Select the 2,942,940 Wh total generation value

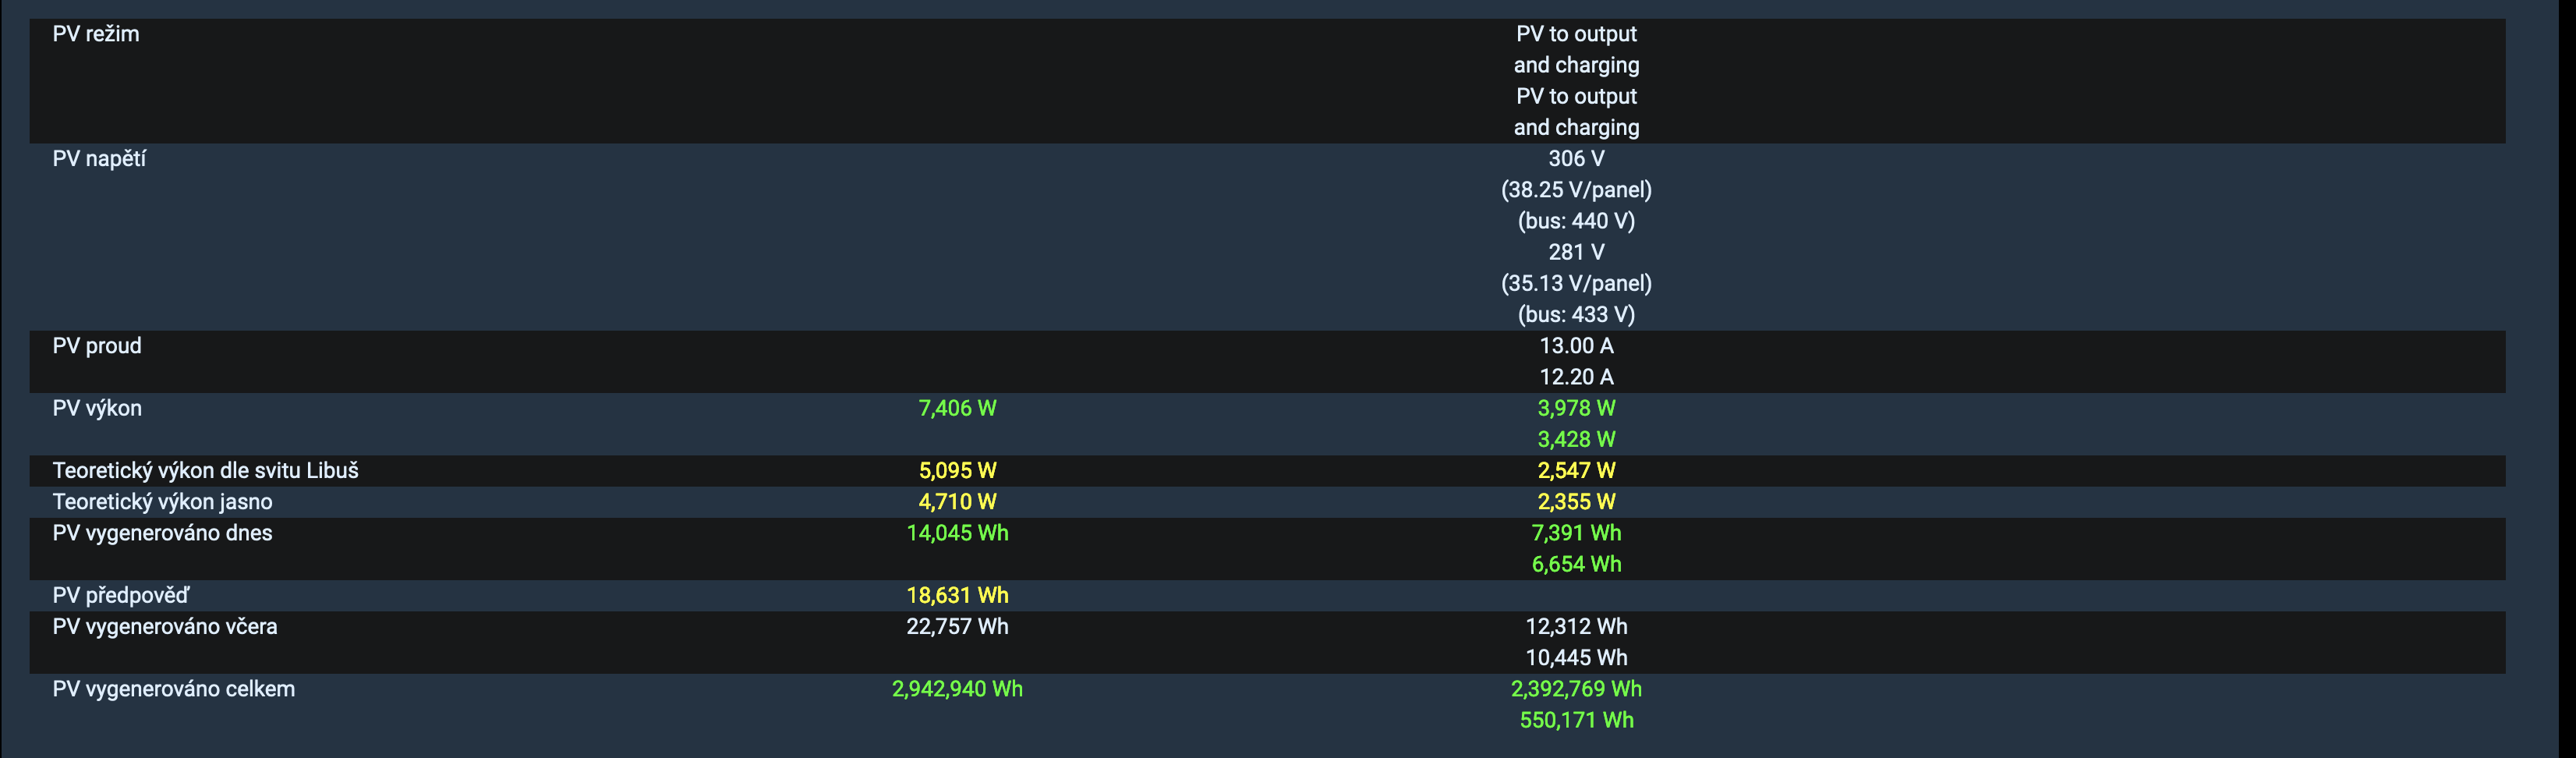[957, 689]
